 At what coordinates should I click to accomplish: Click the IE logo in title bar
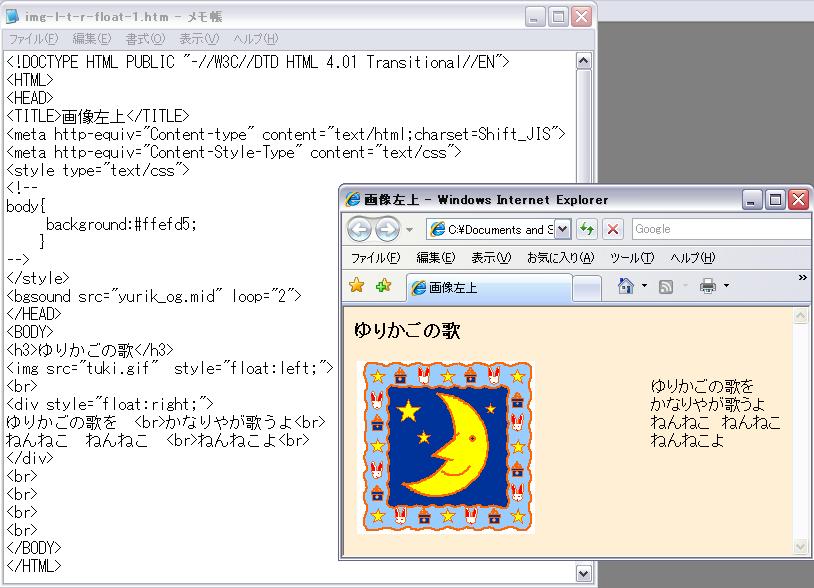[353, 199]
